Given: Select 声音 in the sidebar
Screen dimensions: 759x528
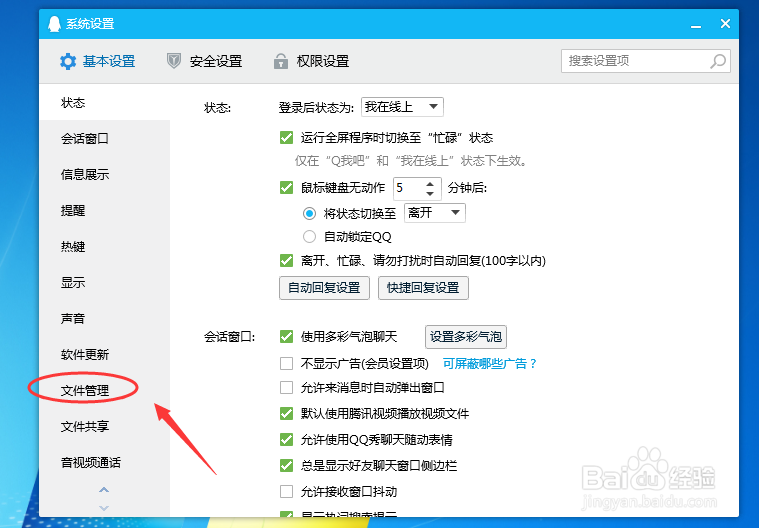Looking at the screenshot, I should (x=104, y=318).
